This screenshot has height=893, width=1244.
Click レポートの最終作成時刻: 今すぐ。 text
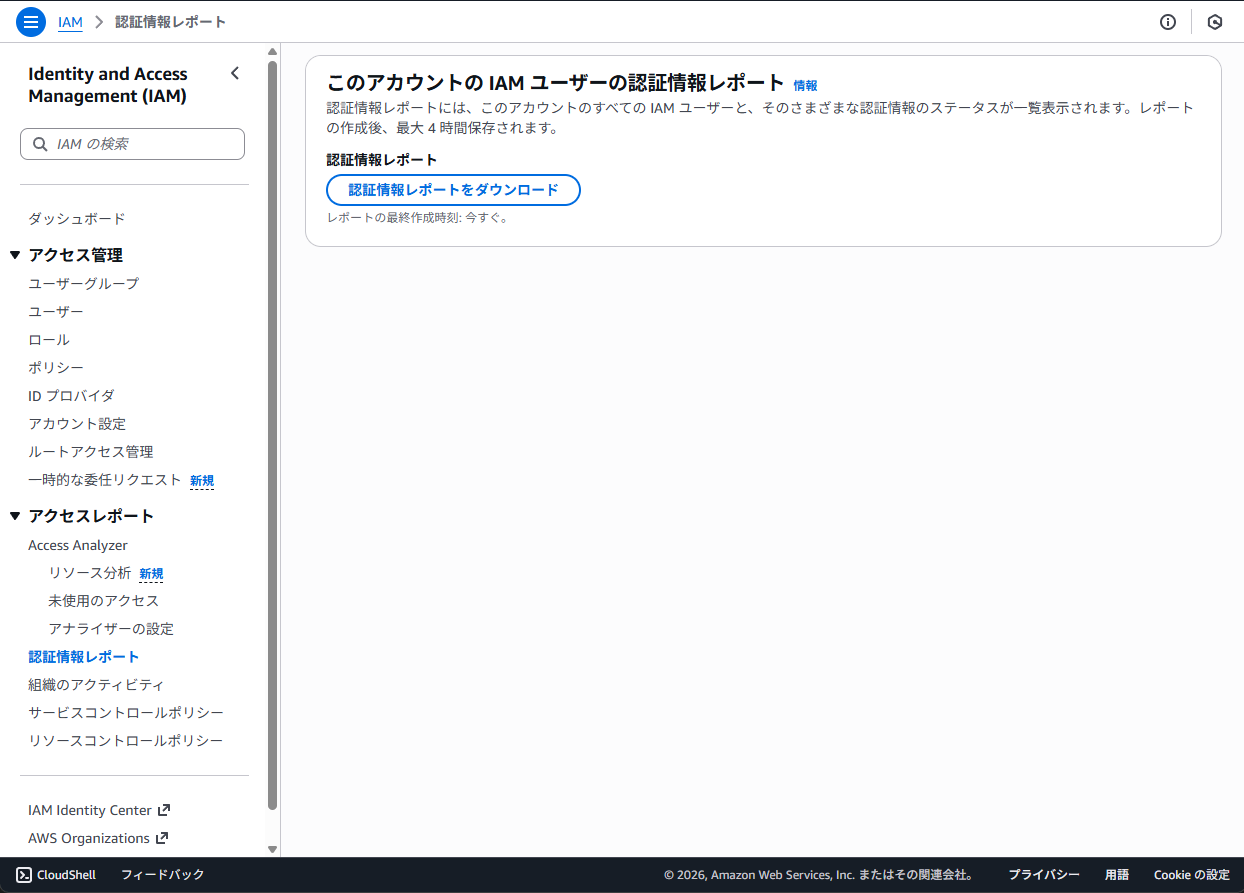coord(418,218)
